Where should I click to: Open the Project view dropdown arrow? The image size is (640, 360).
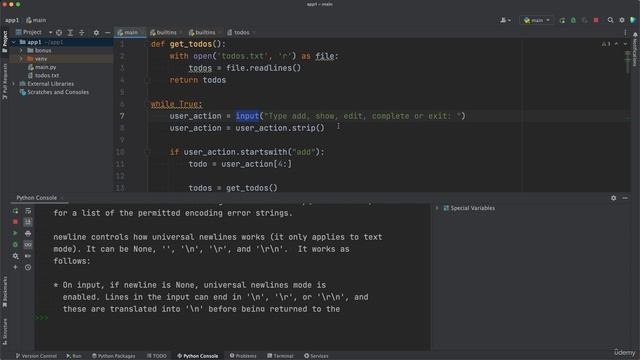(50, 32)
